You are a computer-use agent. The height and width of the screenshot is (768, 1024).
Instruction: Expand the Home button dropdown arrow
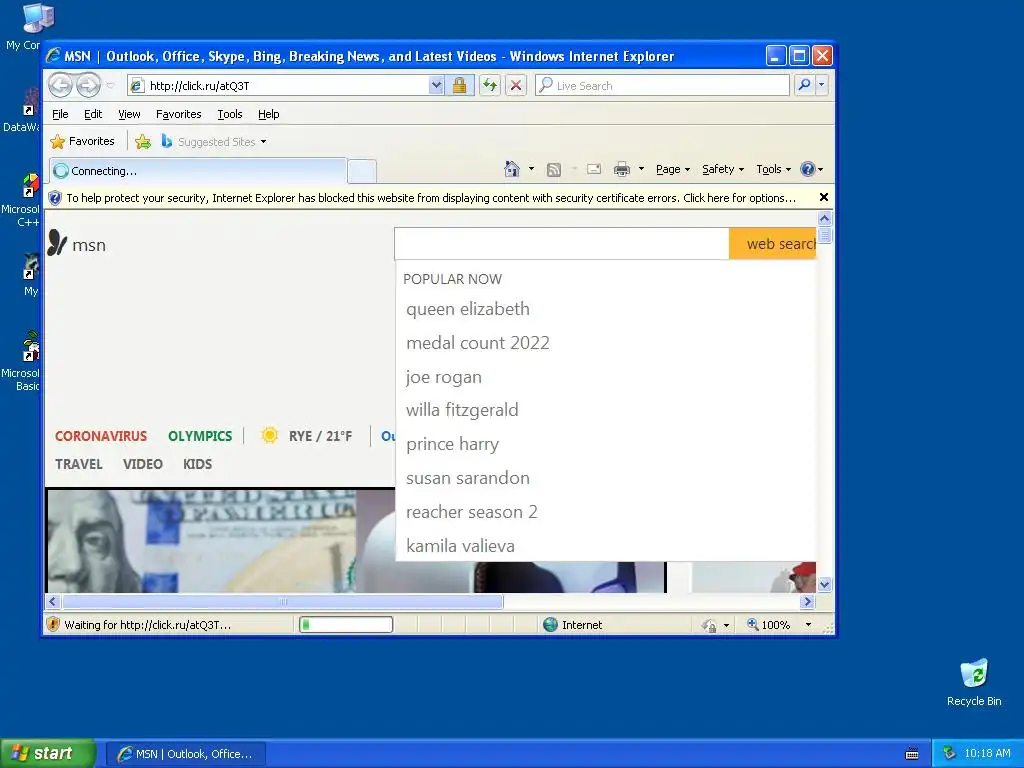[531, 169]
